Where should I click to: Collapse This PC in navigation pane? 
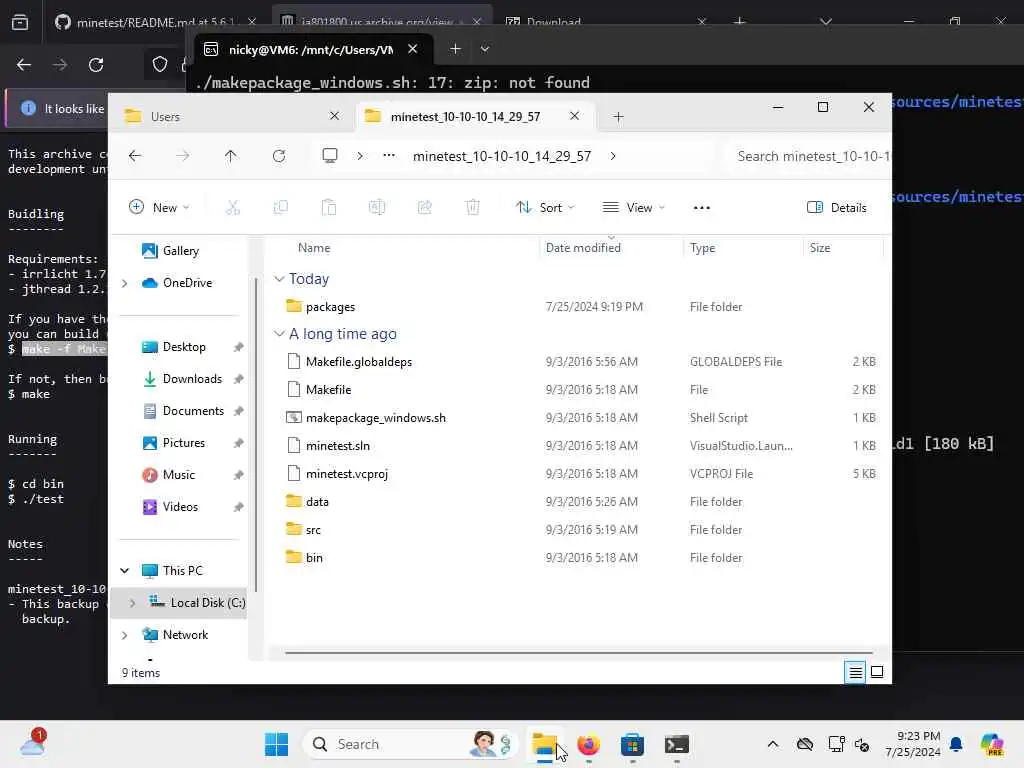click(125, 571)
